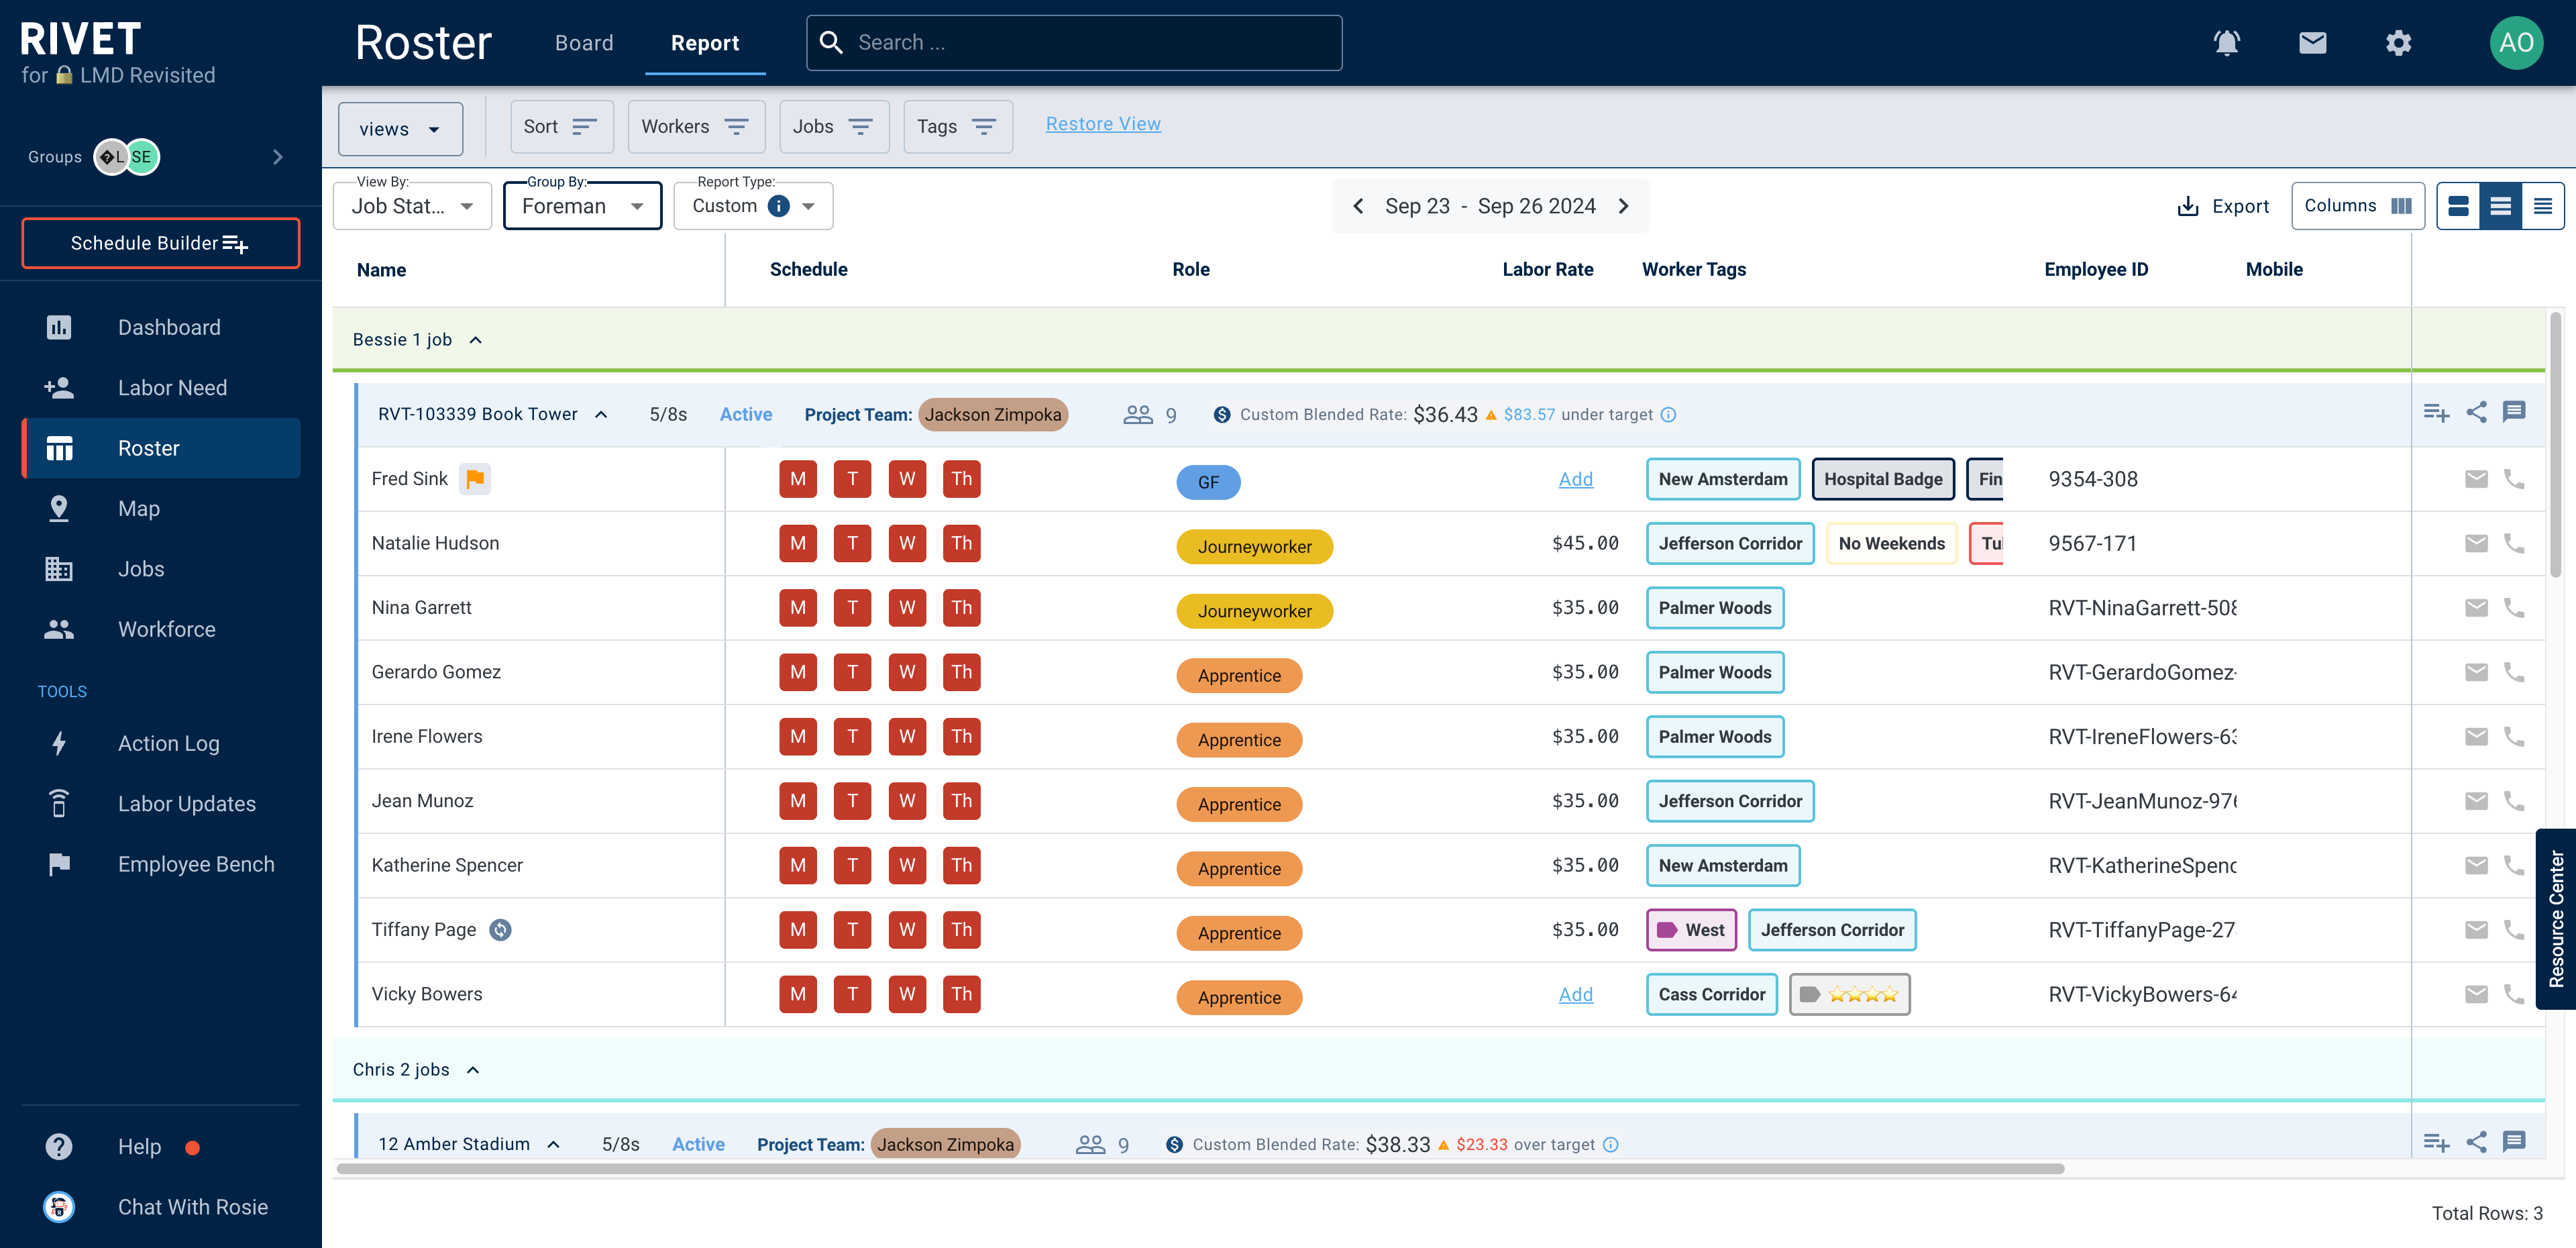
Task: Email Fred Sink via envelope icon
Action: click(2475, 479)
